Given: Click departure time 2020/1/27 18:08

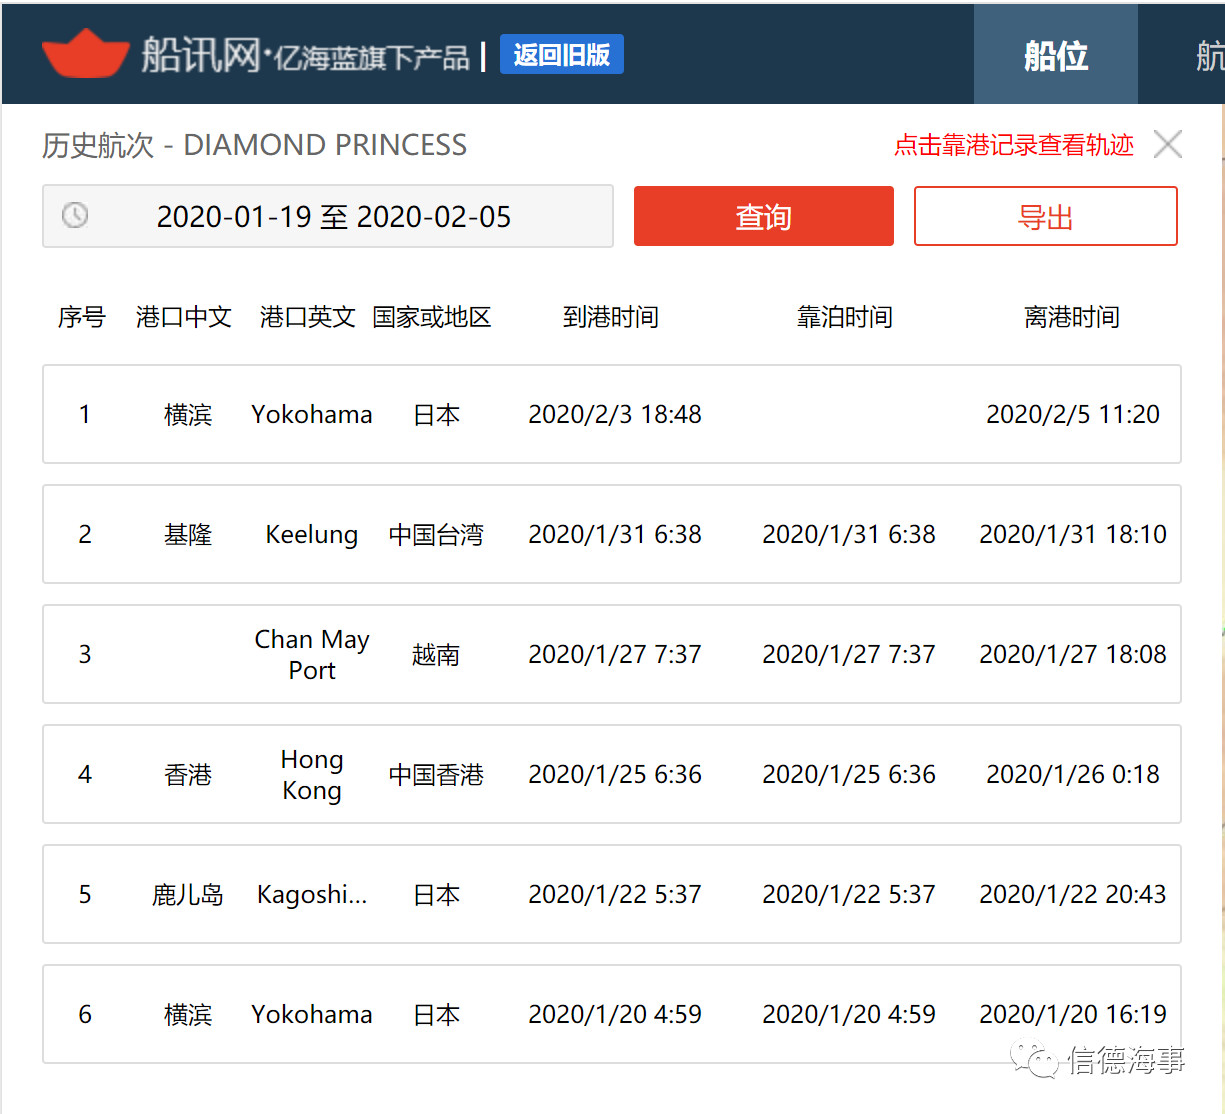Looking at the screenshot, I should point(1073,654).
